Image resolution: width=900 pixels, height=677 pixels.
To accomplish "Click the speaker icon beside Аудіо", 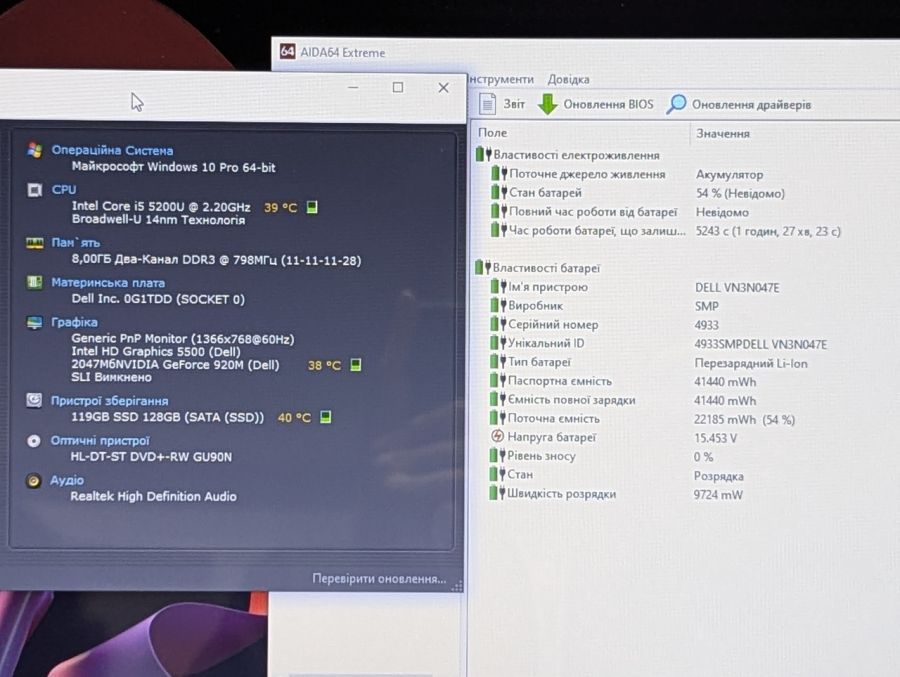I will (x=34, y=480).
